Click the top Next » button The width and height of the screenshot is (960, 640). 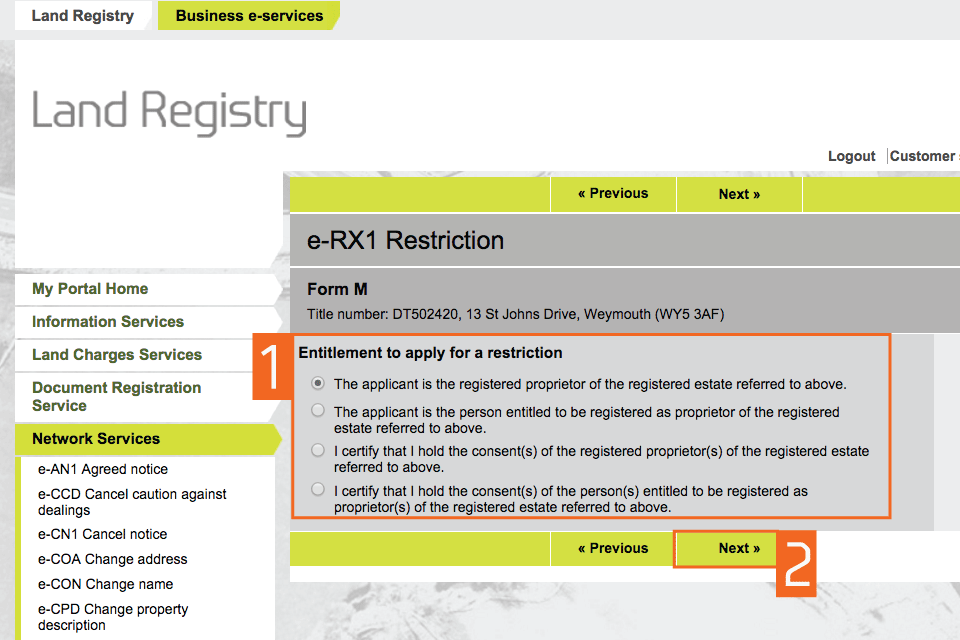click(x=739, y=194)
